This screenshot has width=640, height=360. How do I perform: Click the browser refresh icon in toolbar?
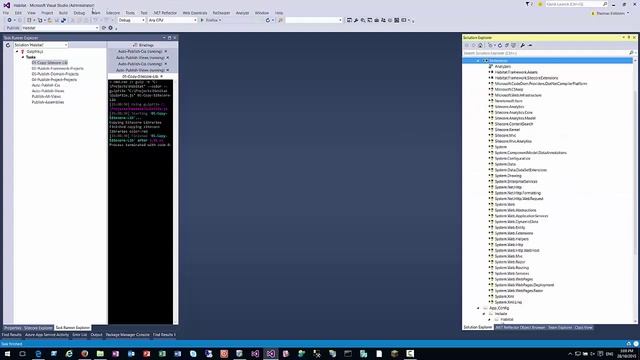pyautogui.click(x=268, y=20)
